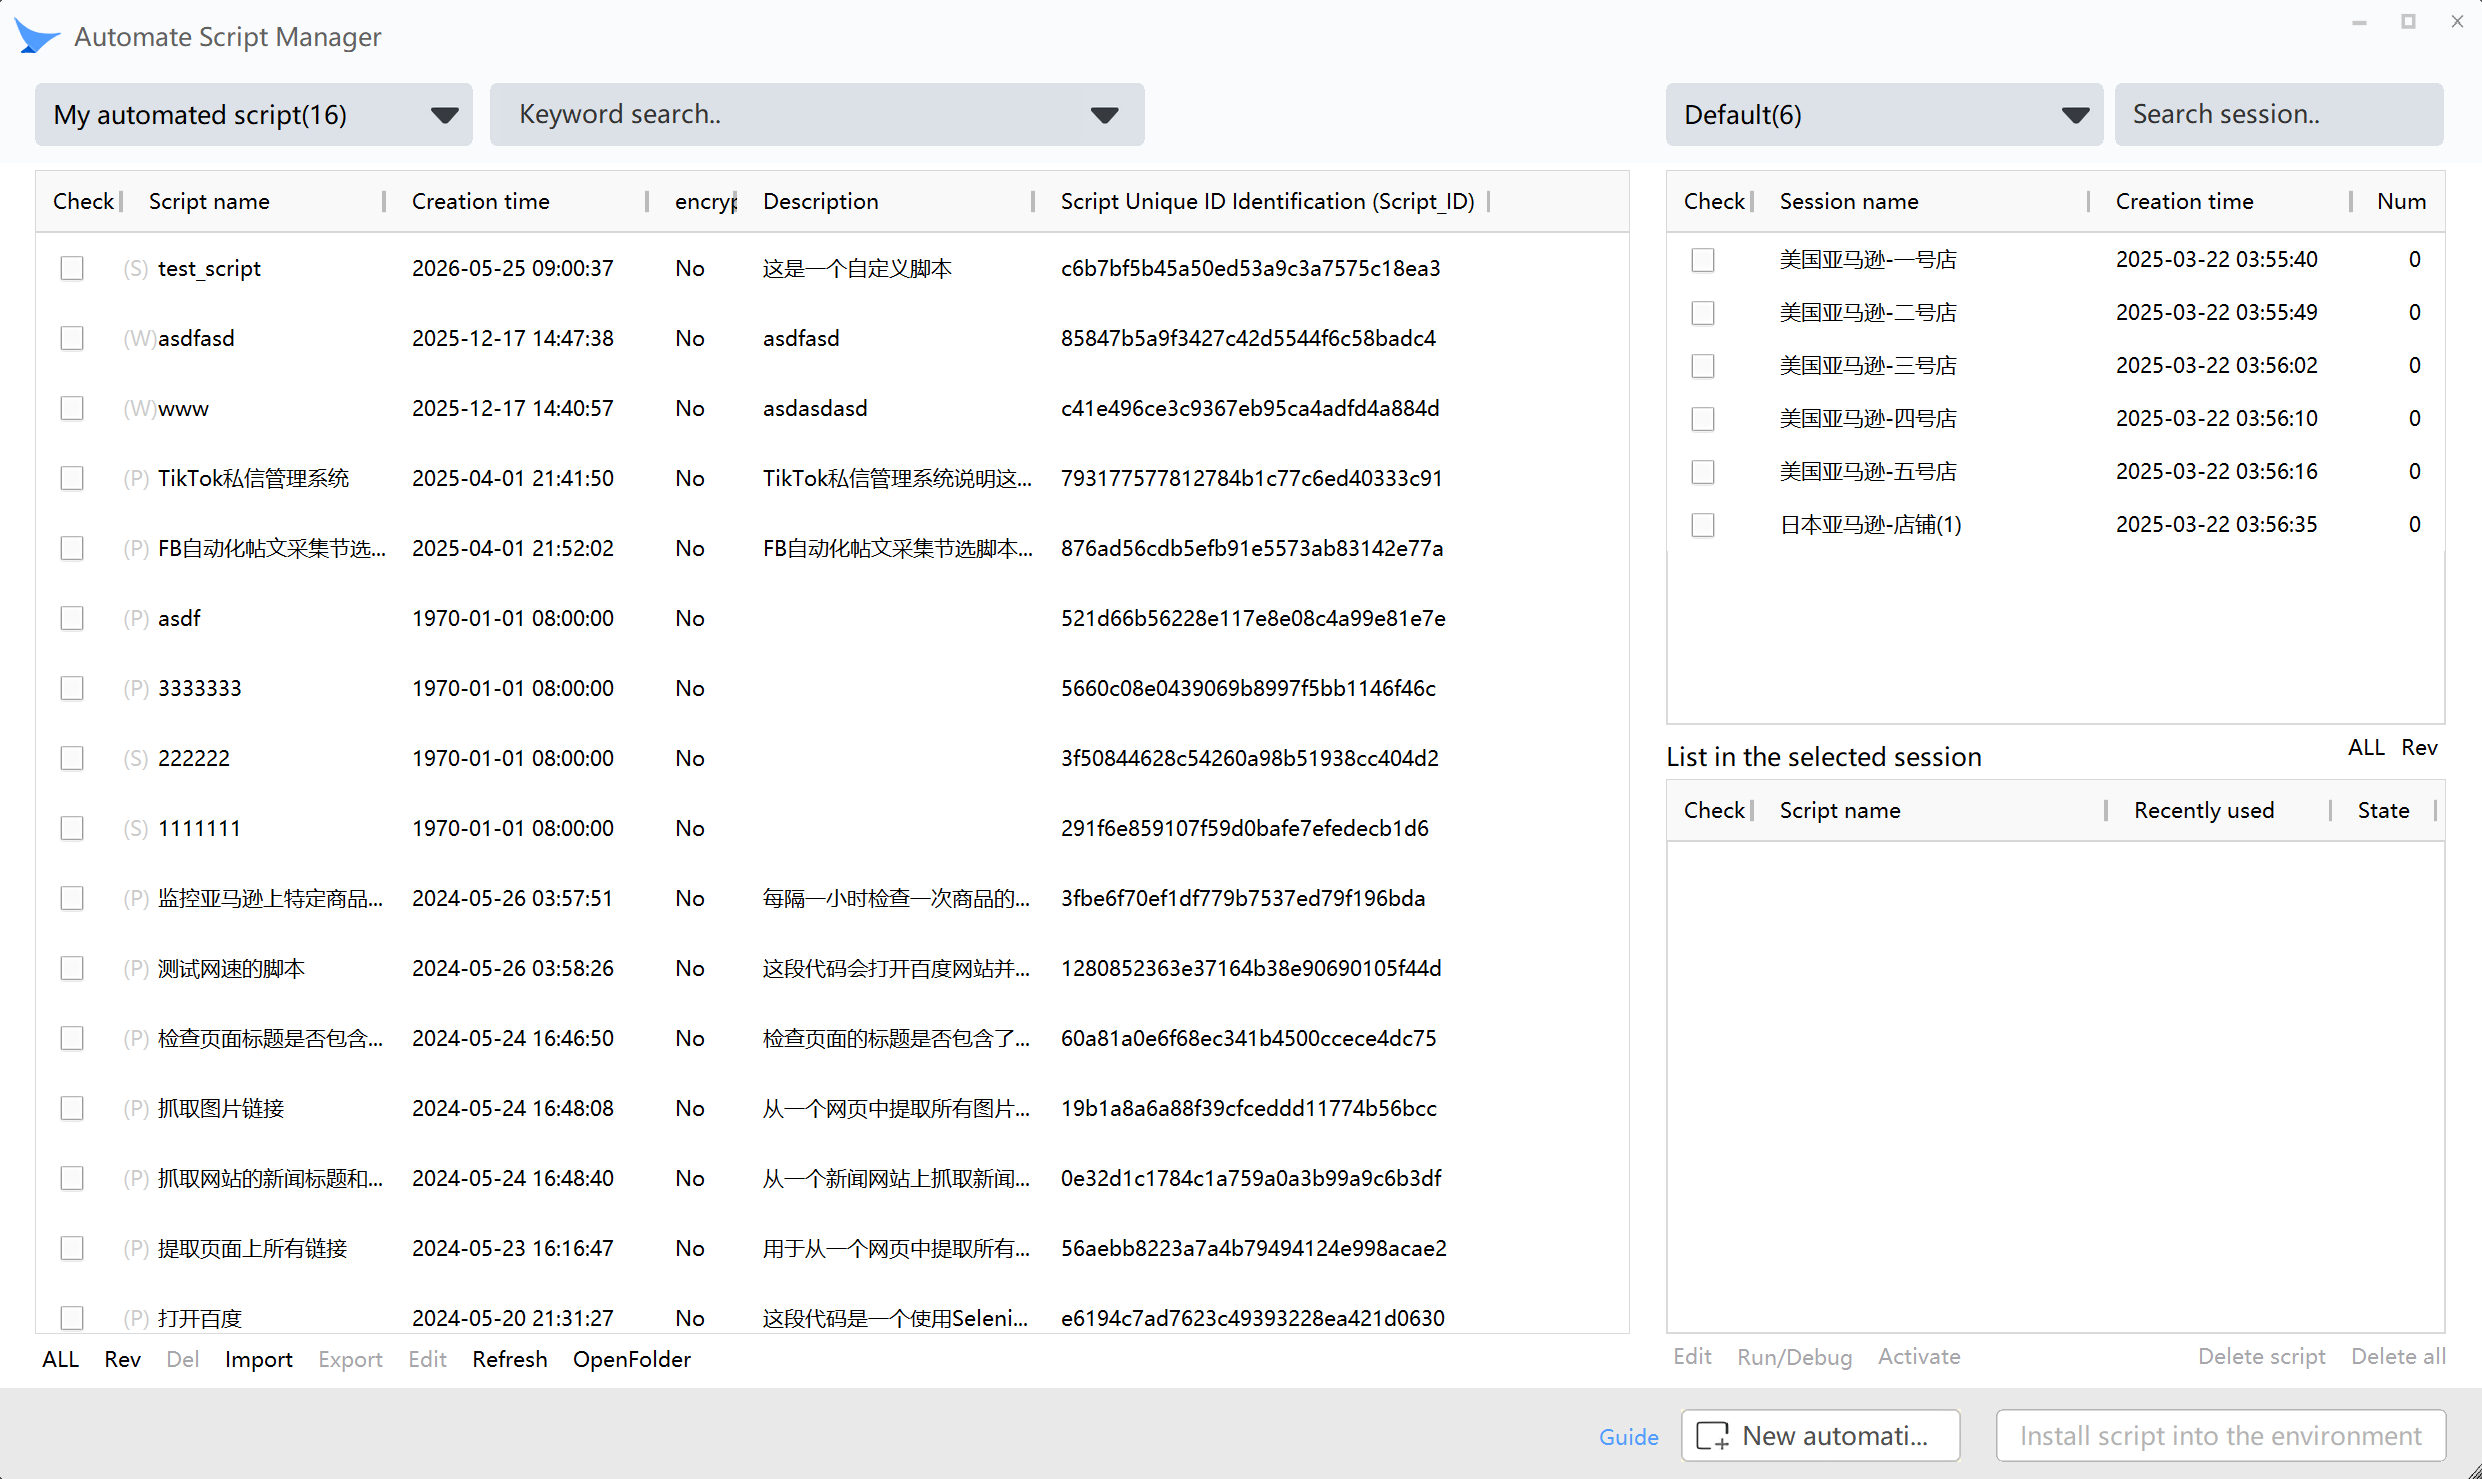Open the Guide link
This screenshot has height=1479, width=2482.
(x=1628, y=1437)
